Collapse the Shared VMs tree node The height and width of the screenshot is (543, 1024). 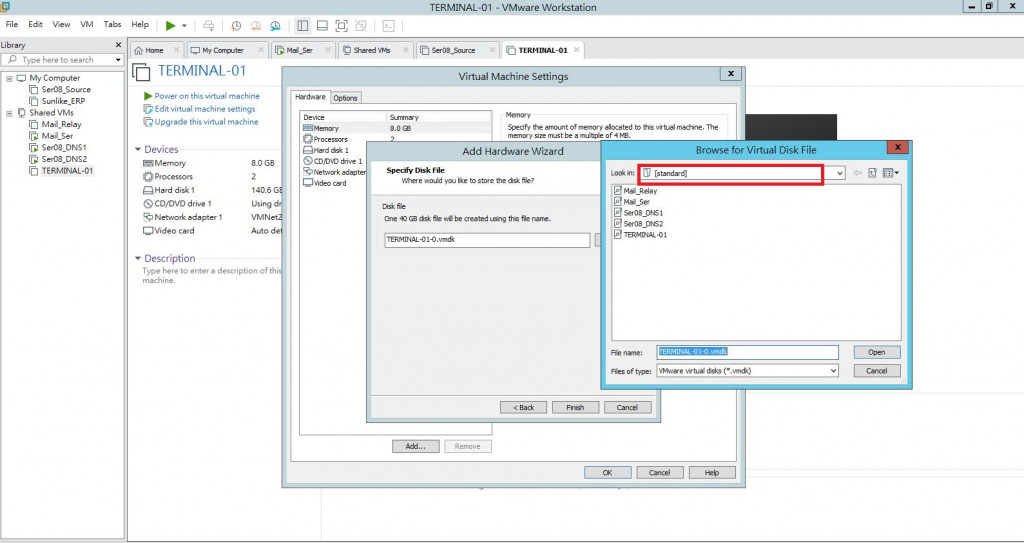pos(10,113)
